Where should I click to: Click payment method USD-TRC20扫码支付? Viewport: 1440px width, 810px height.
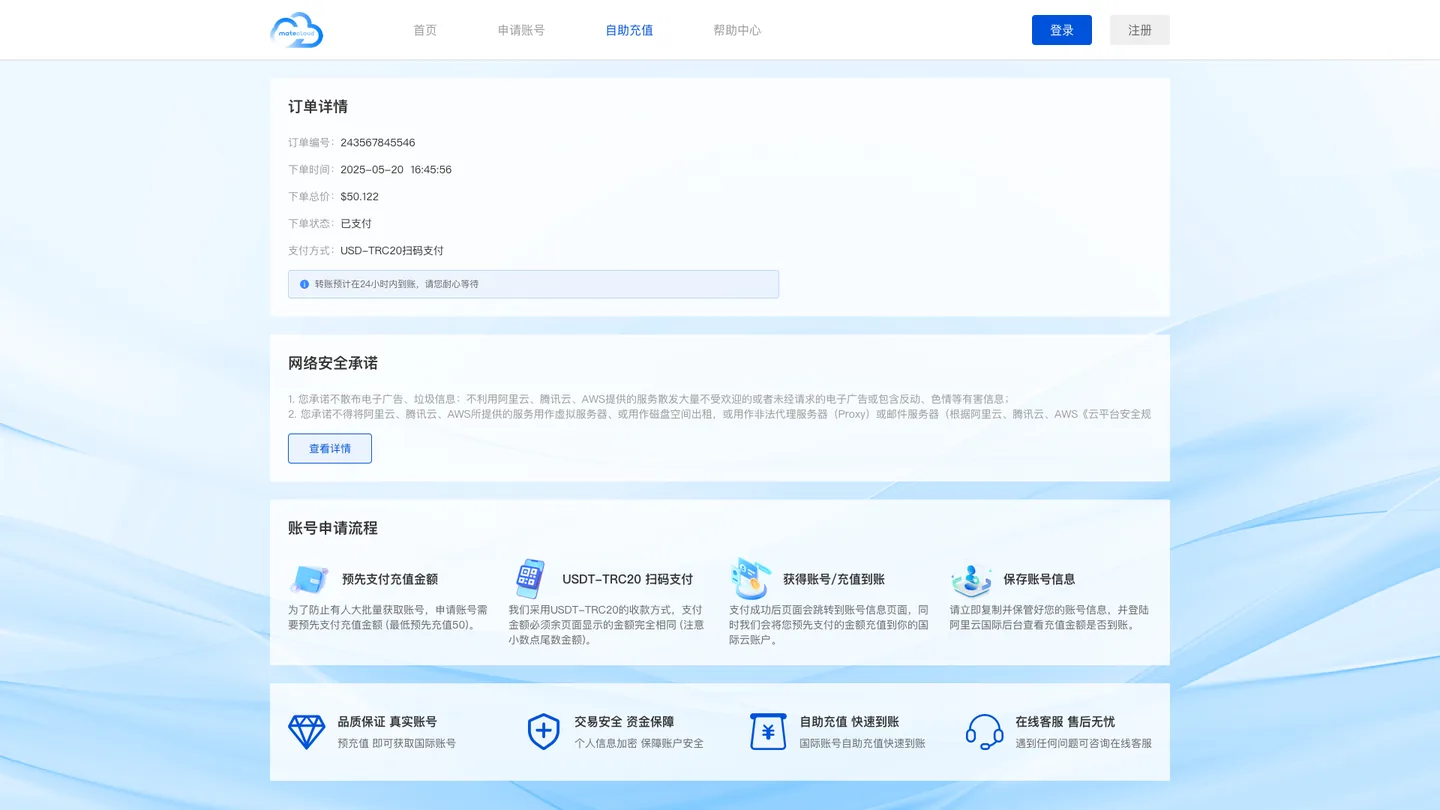pos(392,251)
